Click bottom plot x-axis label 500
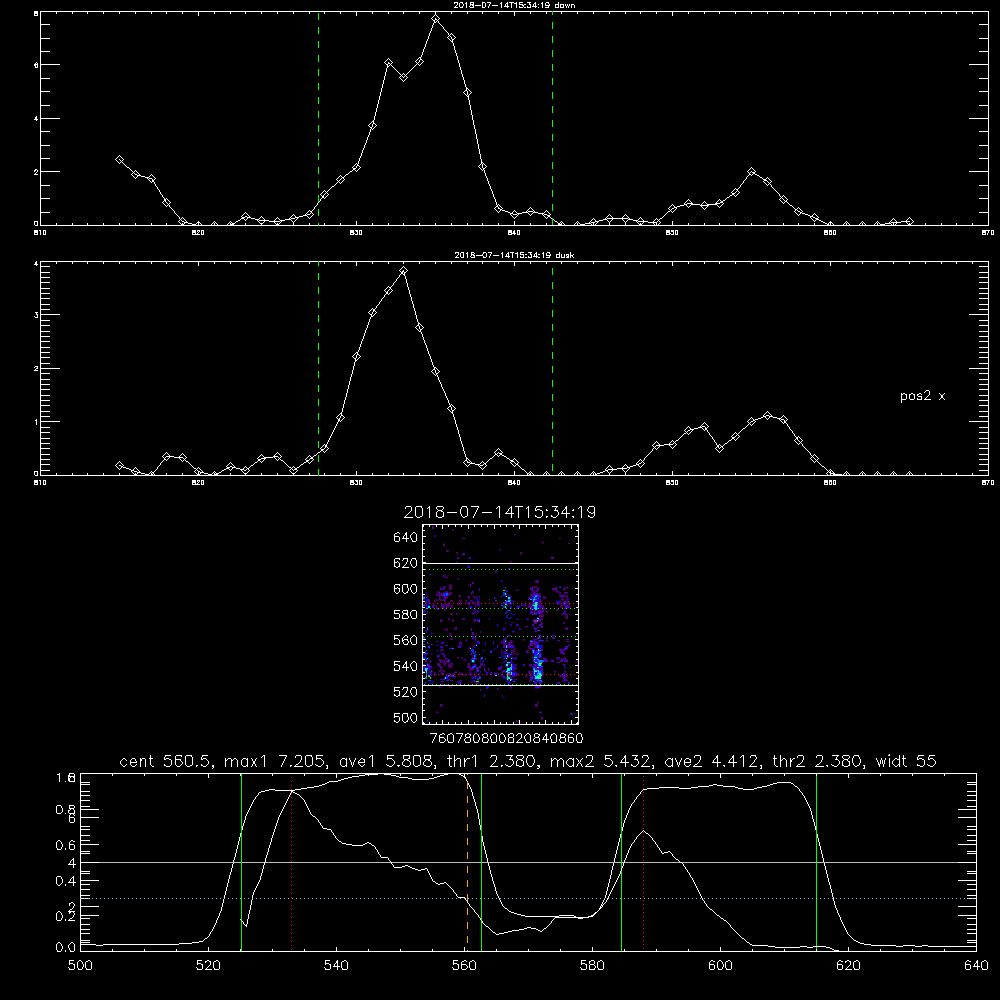This screenshot has width=1000, height=1000. point(80,966)
